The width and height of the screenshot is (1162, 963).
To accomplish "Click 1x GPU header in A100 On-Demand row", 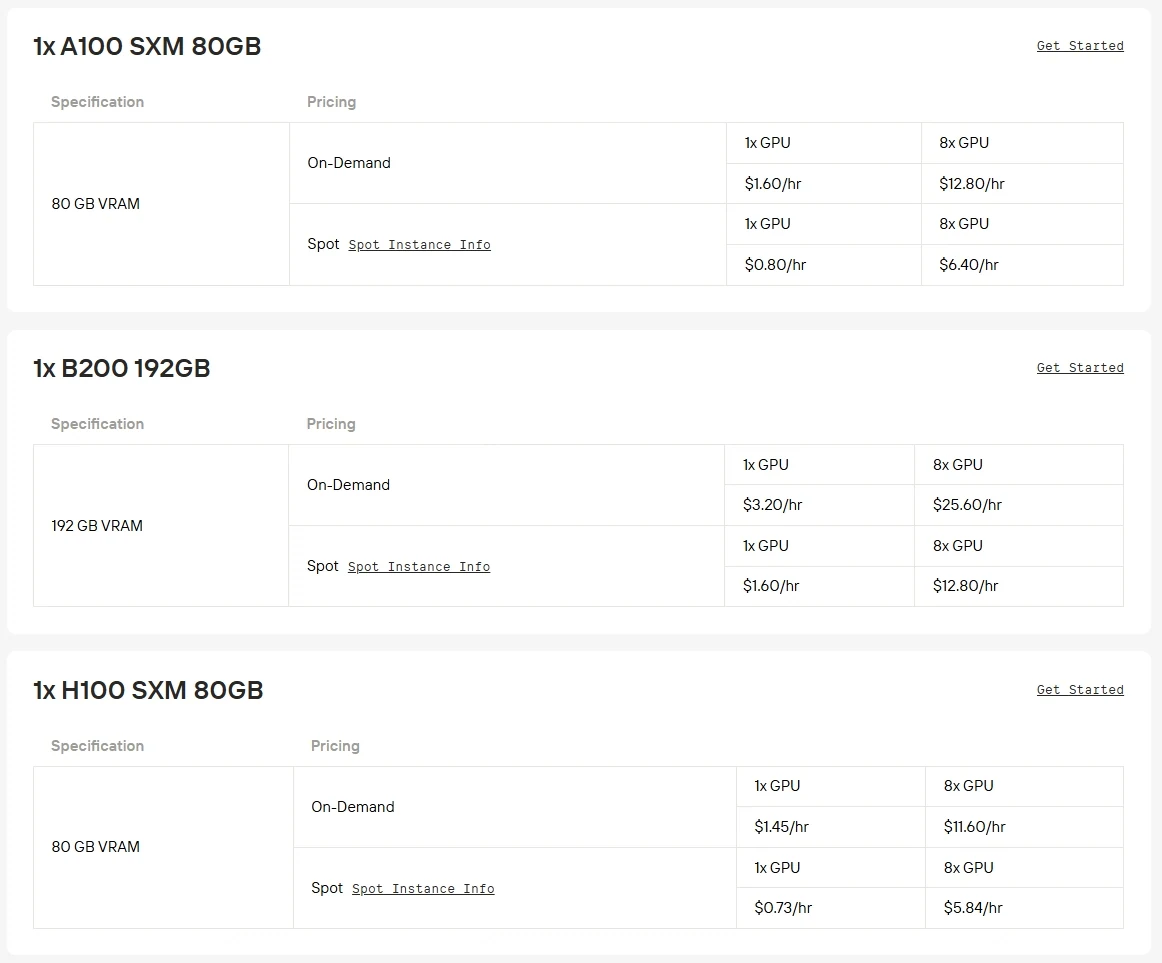I will coord(768,143).
